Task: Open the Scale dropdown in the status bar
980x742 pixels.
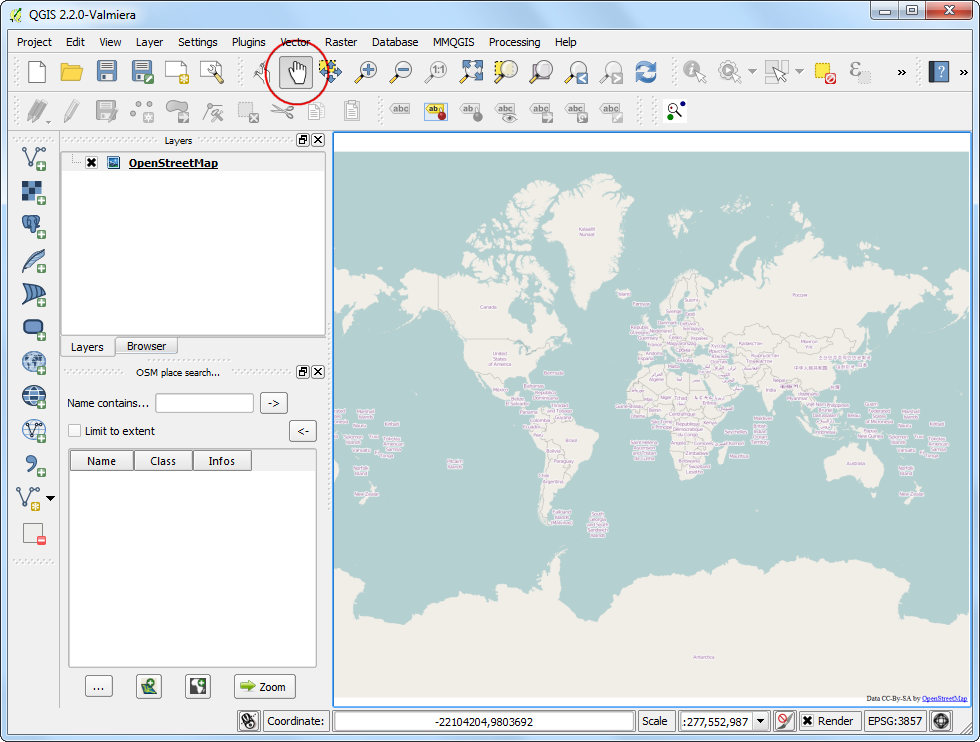Action: pos(760,721)
